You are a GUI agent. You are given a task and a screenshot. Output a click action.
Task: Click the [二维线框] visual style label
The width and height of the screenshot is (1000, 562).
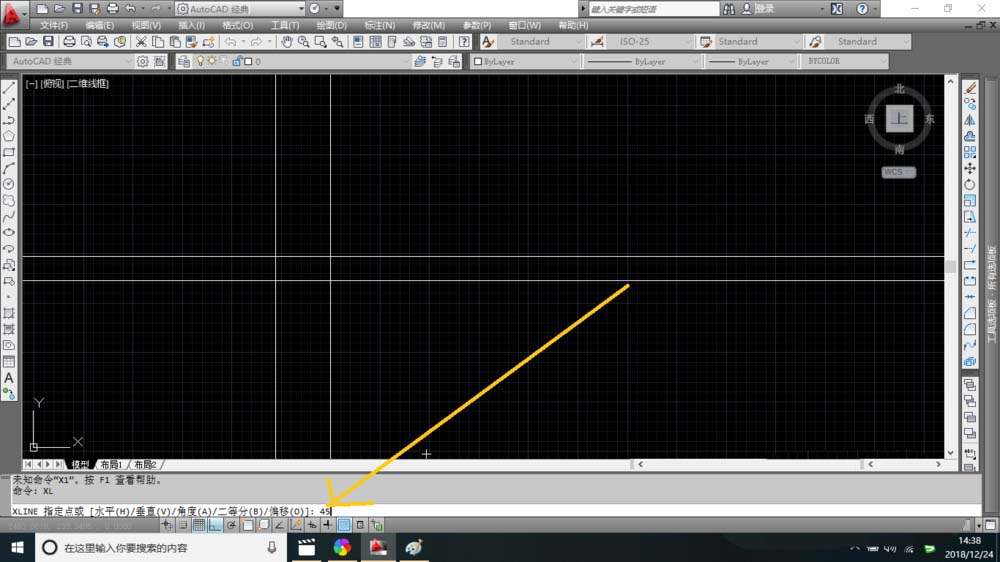(88, 84)
